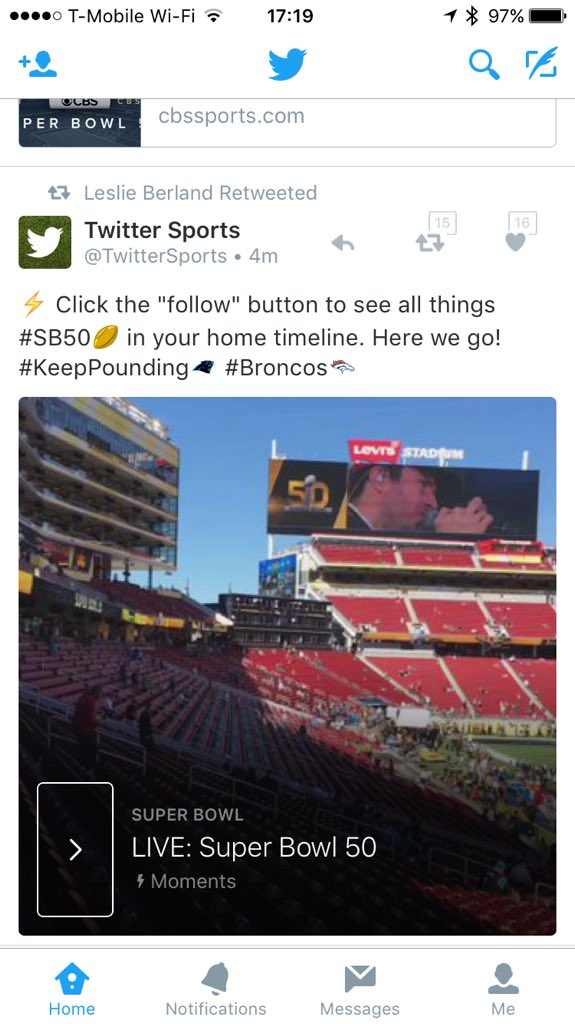Open the Notifications tab
Screen dimensions: 575x1024
tap(216, 989)
